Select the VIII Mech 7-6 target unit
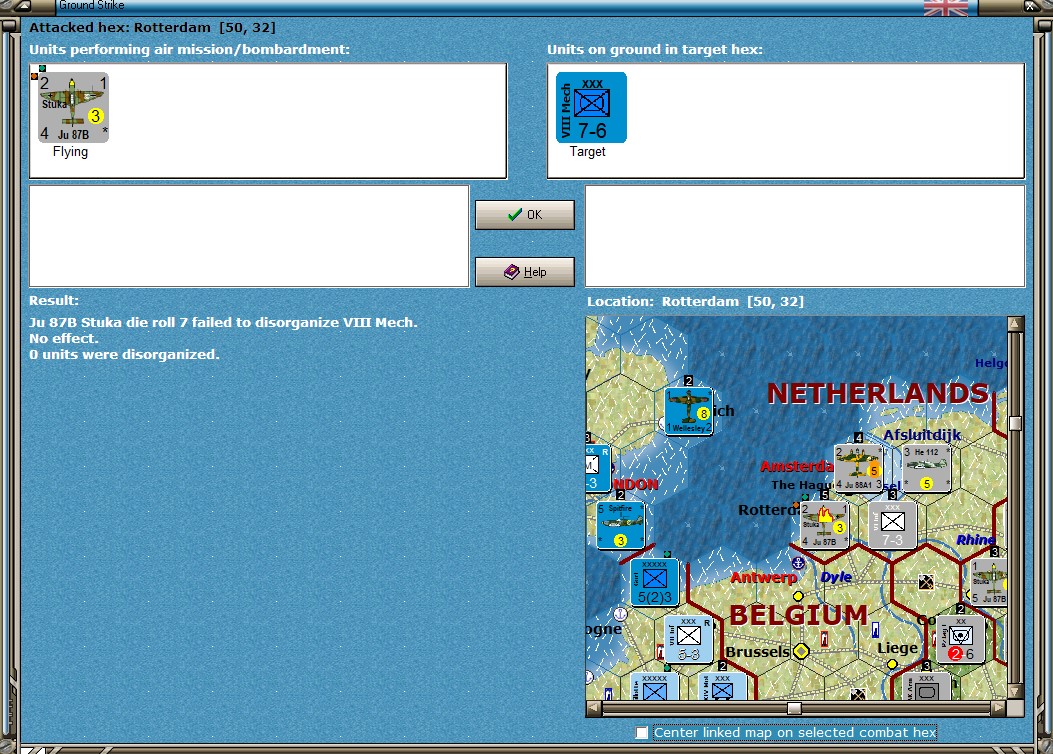1053x754 pixels. click(x=591, y=107)
